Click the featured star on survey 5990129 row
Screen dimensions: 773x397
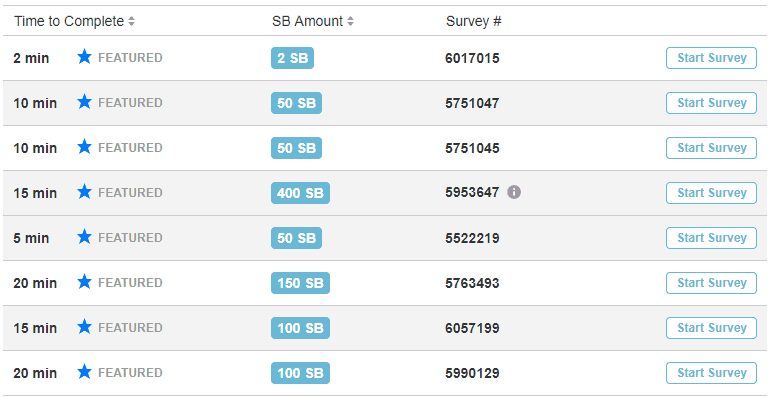point(84,372)
